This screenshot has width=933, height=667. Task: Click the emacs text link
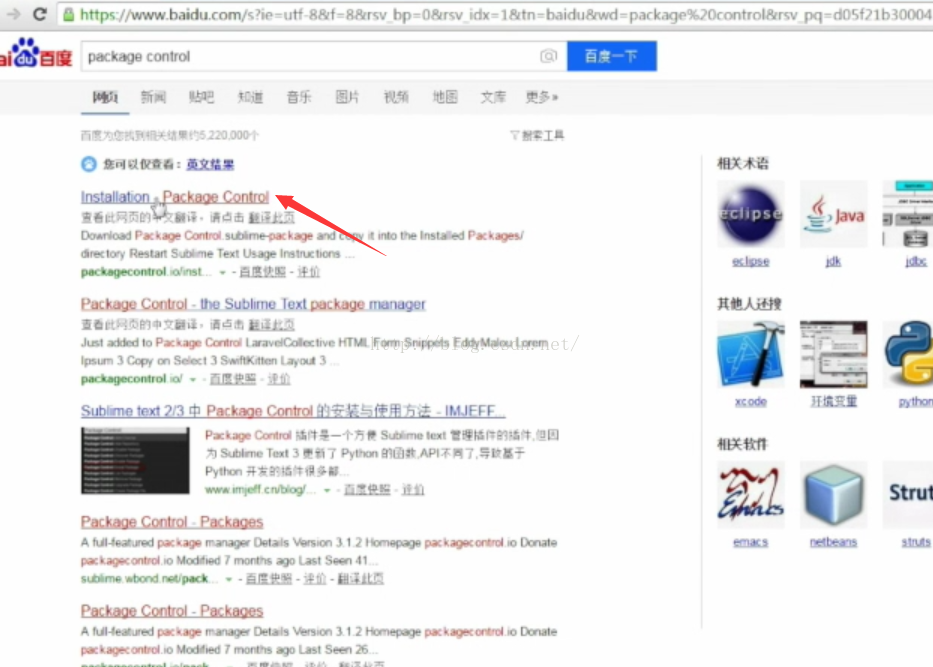click(750, 542)
